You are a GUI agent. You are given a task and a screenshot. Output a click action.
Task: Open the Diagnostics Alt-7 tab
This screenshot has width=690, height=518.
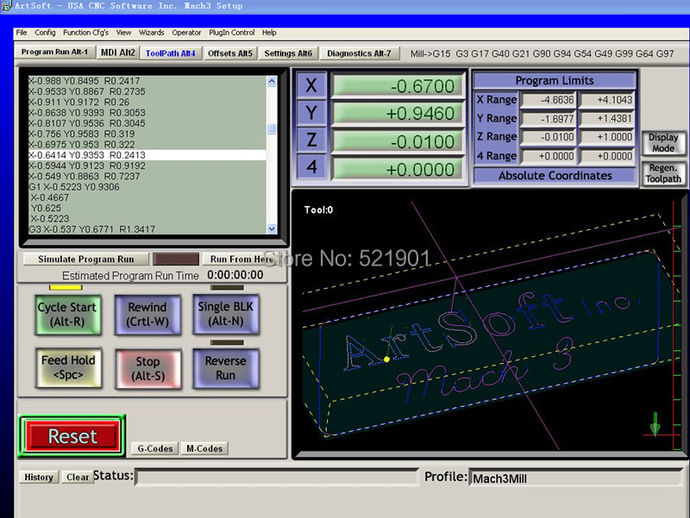[359, 53]
